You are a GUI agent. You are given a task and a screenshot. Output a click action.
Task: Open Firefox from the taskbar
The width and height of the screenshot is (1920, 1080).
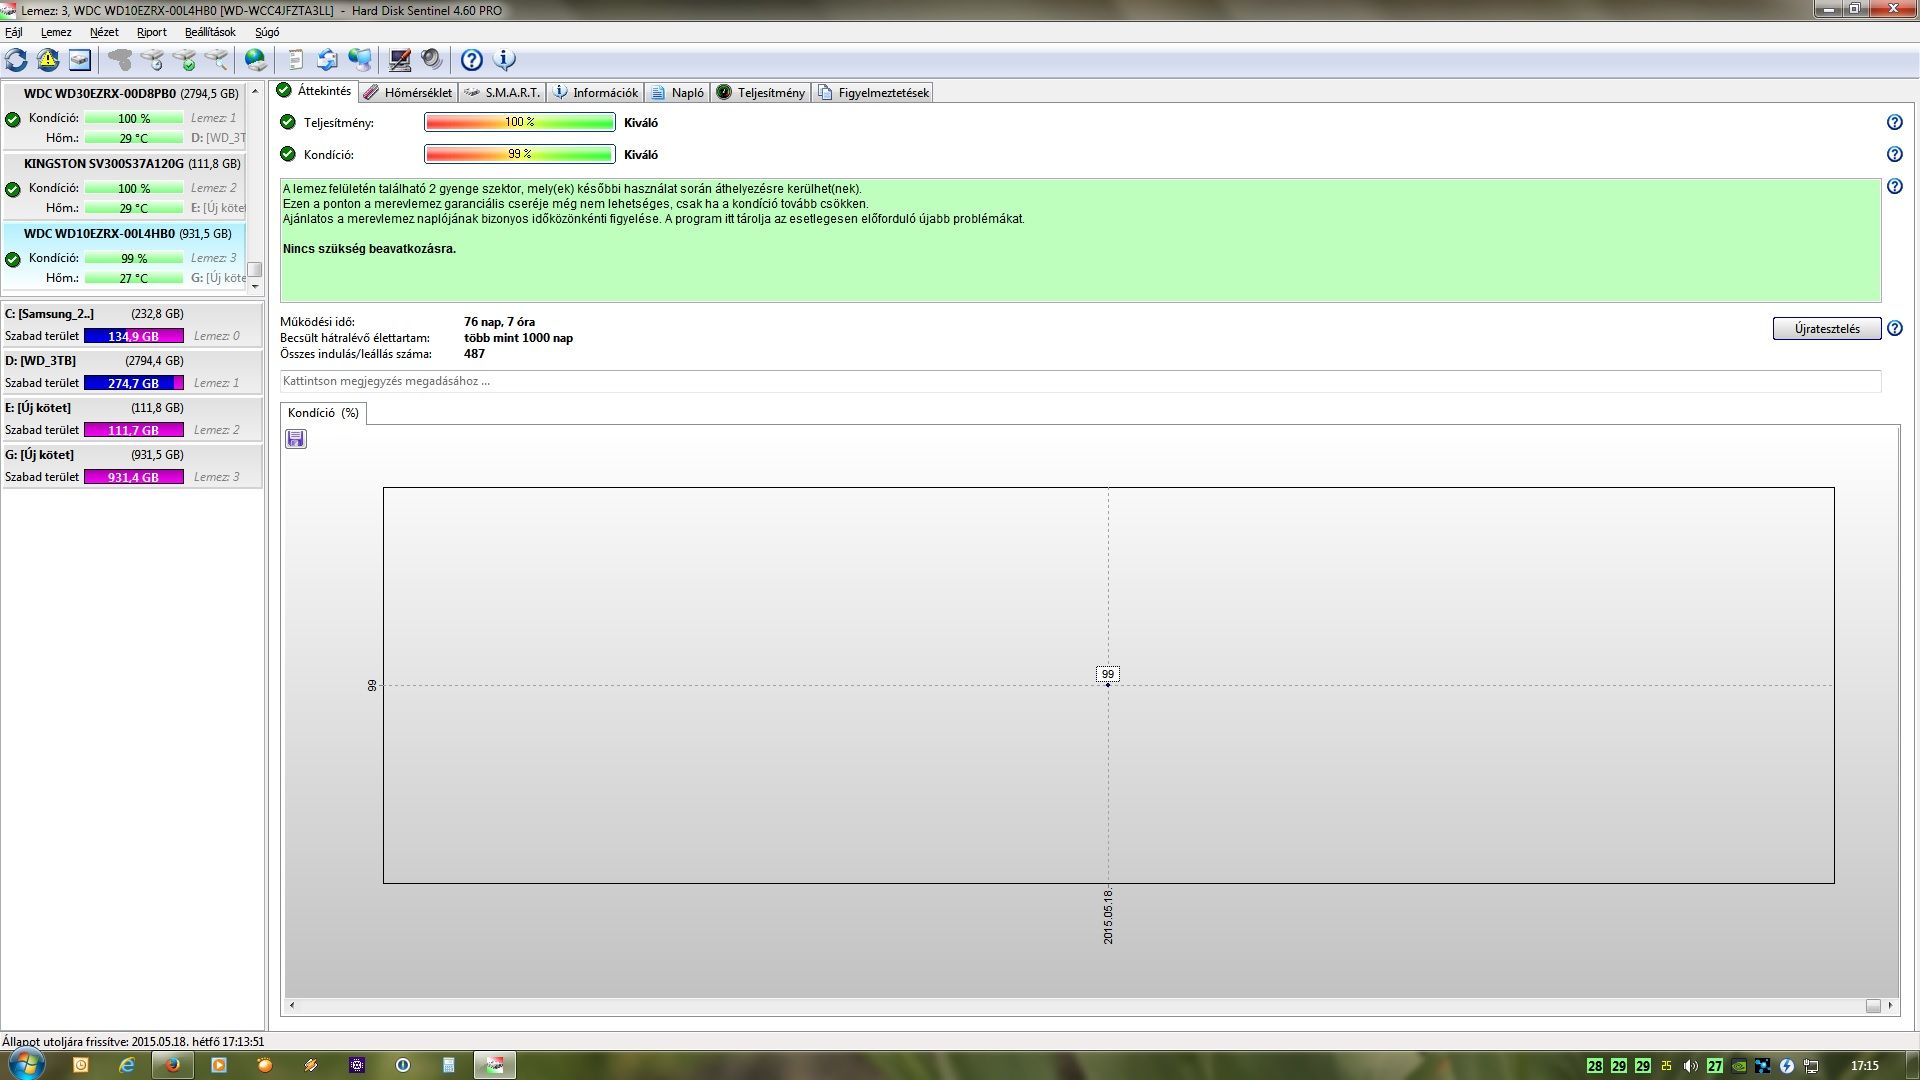point(173,1065)
